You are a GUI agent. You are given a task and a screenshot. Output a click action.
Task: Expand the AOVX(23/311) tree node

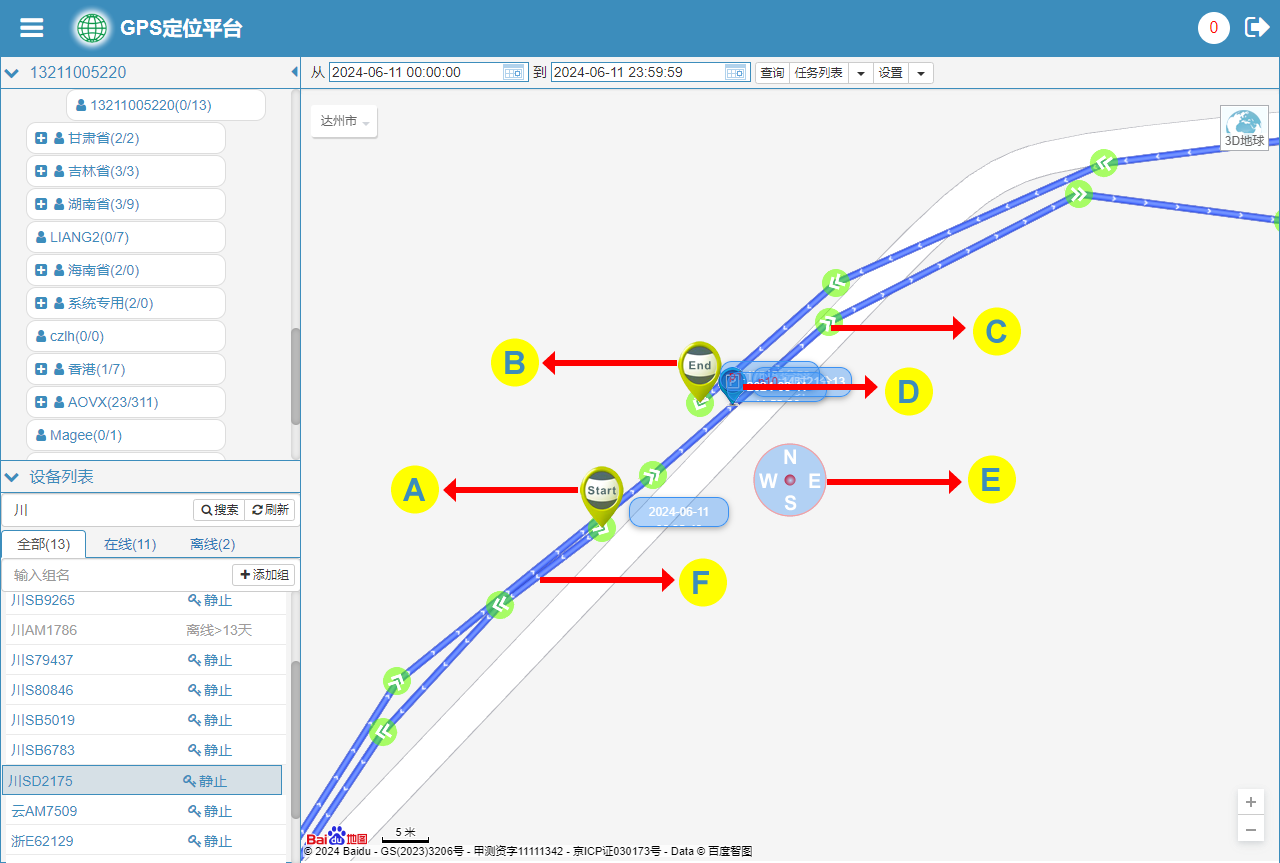click(x=41, y=402)
